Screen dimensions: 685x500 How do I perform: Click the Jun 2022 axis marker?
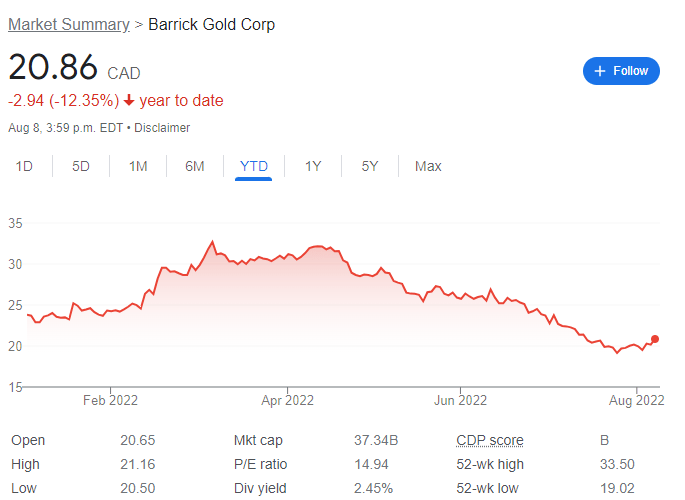pos(460,400)
